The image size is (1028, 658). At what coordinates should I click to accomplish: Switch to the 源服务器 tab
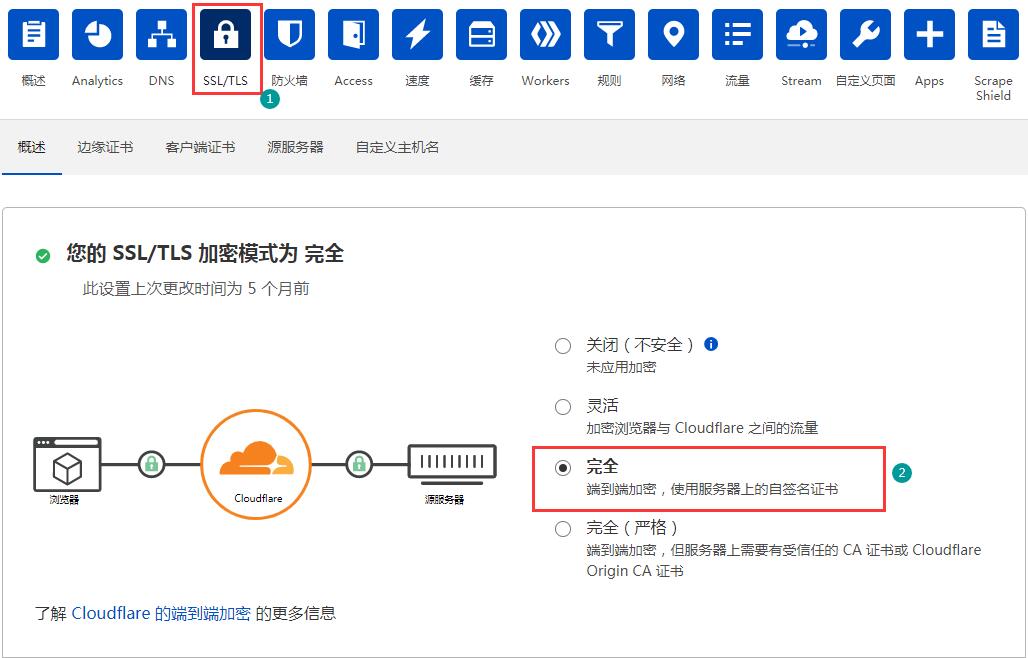point(295,147)
